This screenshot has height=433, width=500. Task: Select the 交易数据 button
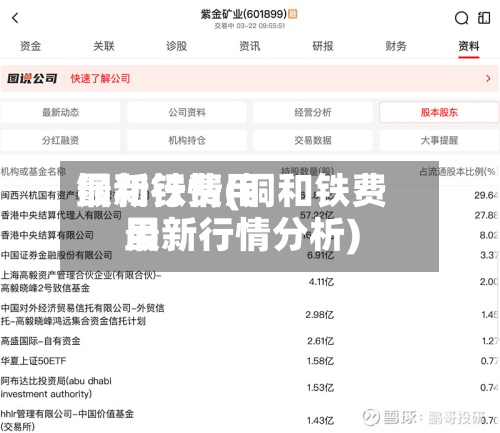(313, 140)
